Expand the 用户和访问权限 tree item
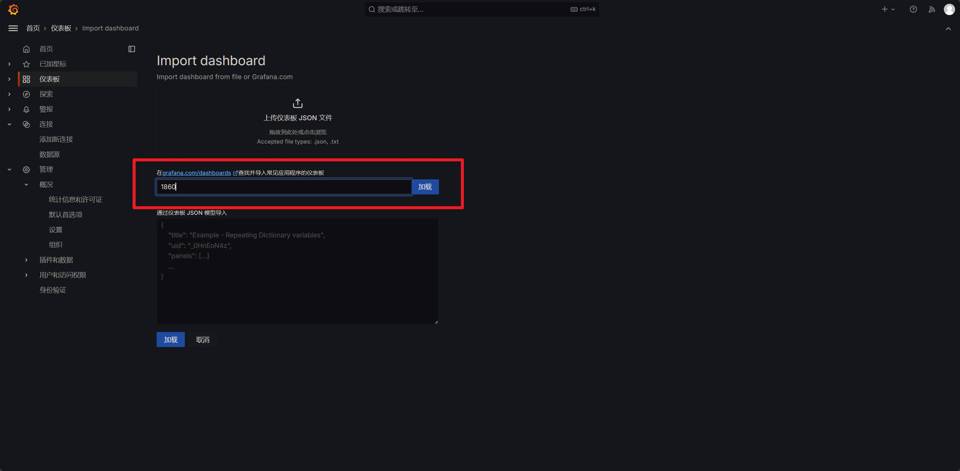The height and width of the screenshot is (471, 960). tap(27, 275)
